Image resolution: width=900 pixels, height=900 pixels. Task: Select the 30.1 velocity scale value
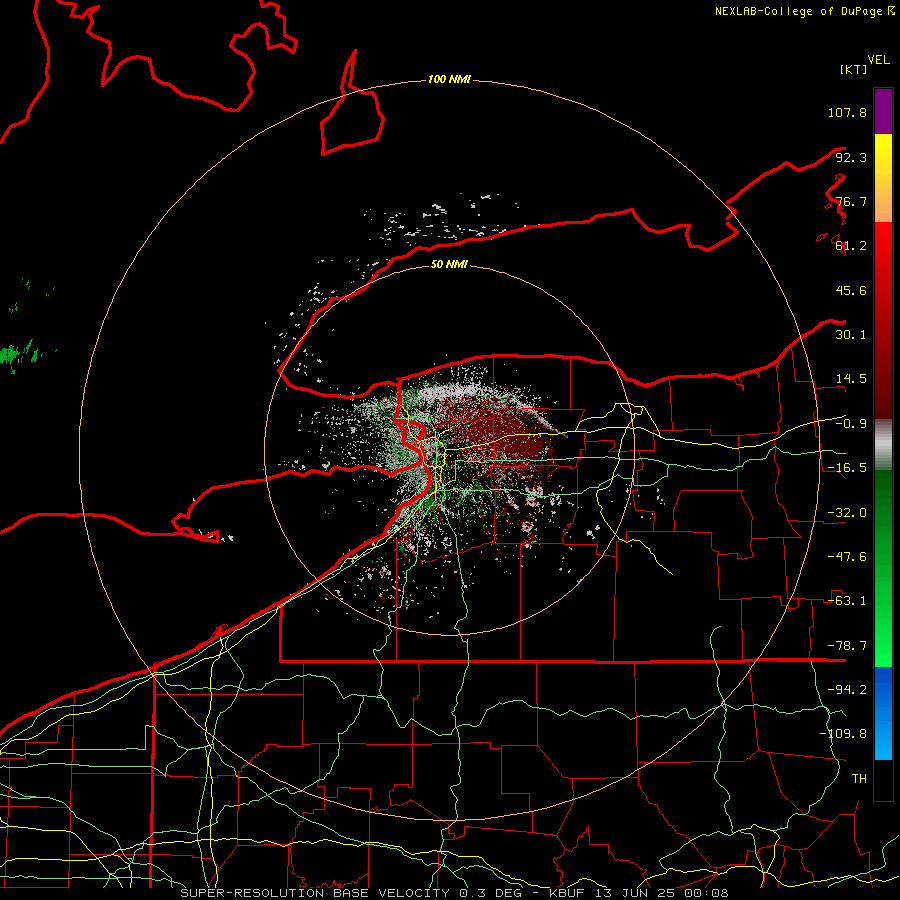click(x=851, y=335)
